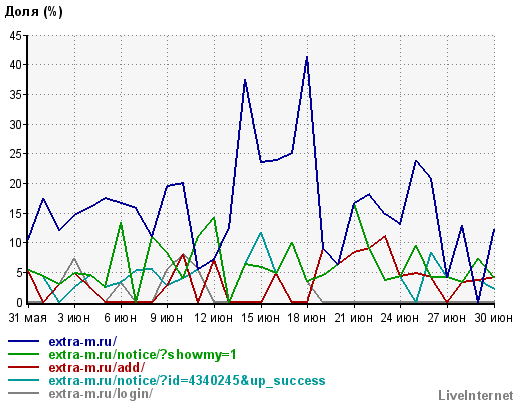Screen dimensions: 520x405
Task: Click the green legend line swatch
Action: (23, 354)
